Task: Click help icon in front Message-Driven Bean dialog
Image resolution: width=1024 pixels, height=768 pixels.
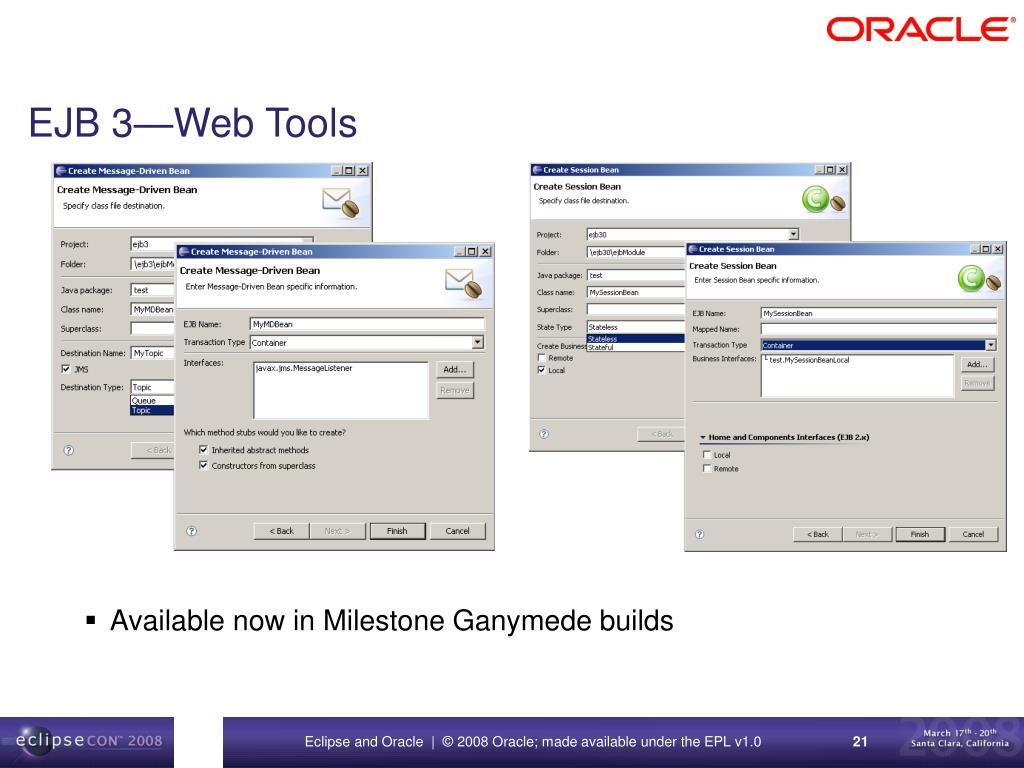Action: 191,531
